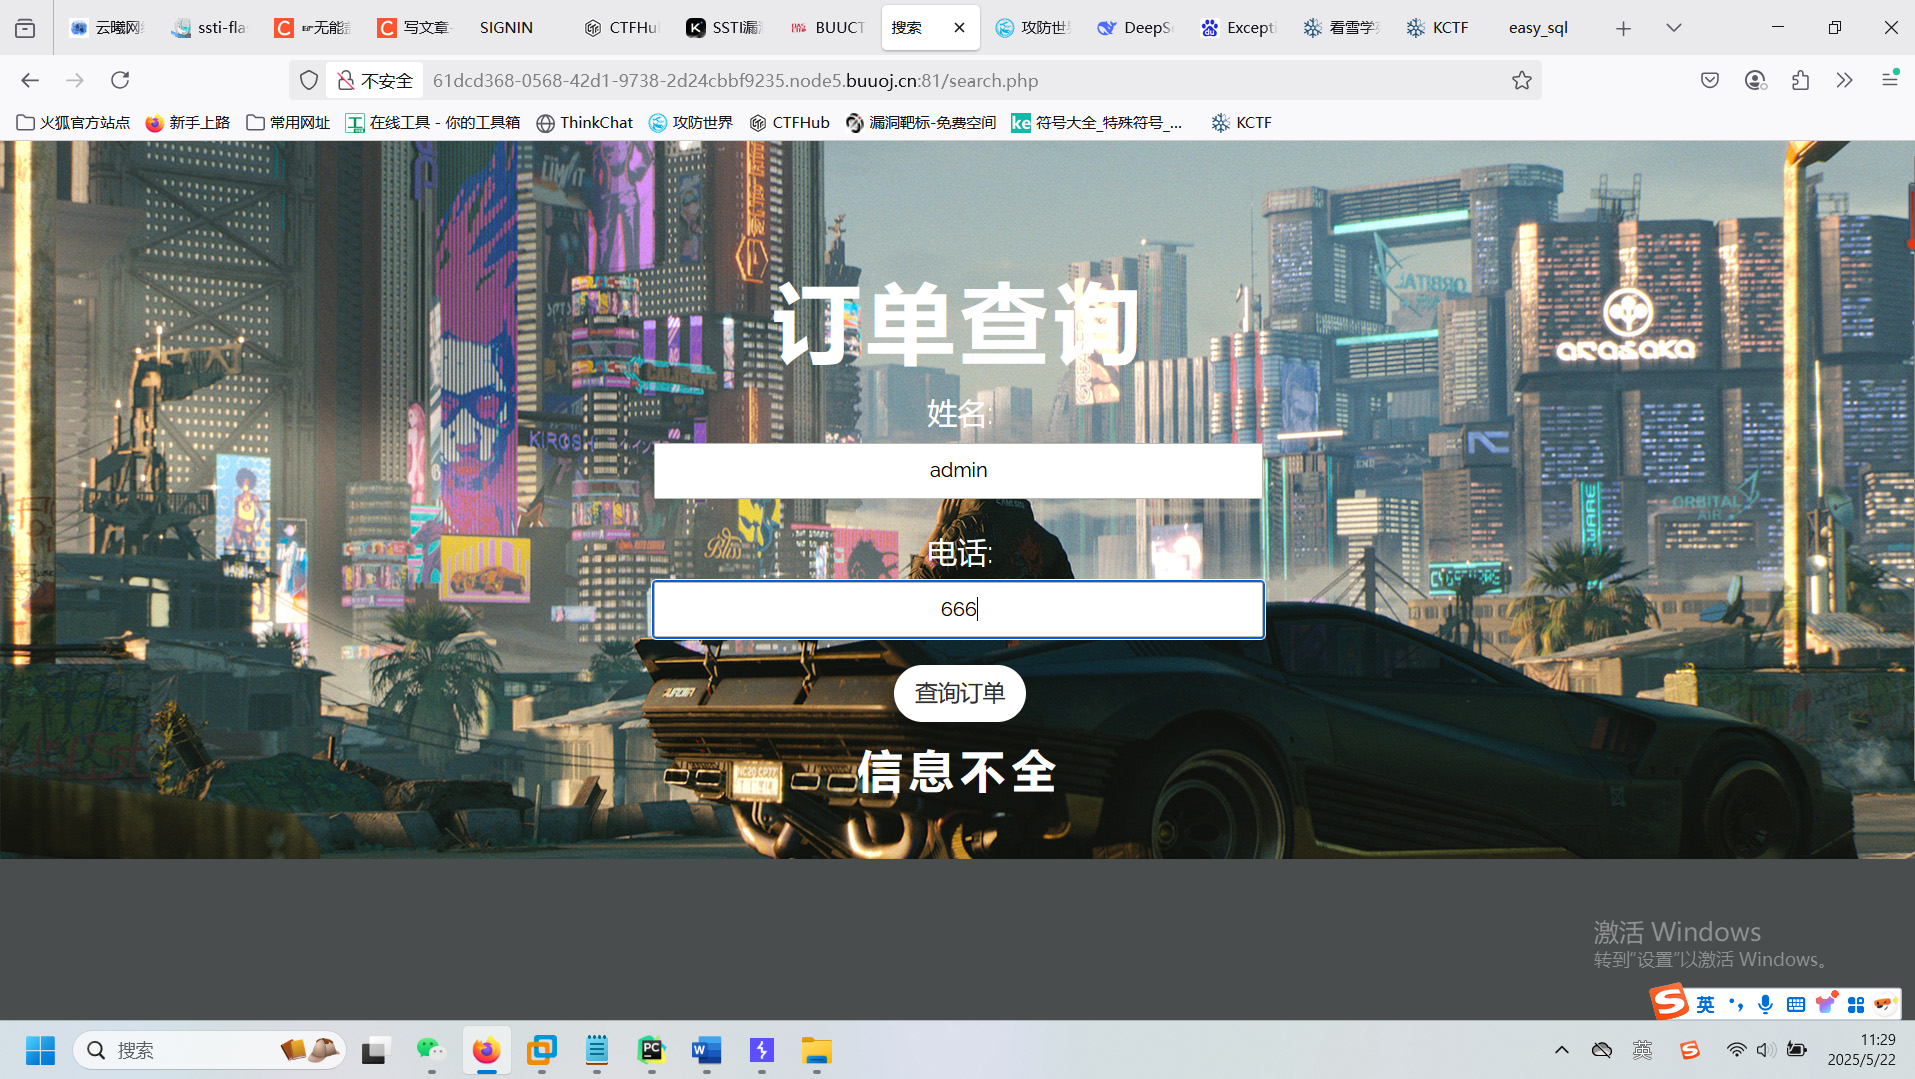The height and width of the screenshot is (1079, 1915).
Task: Open the KCTF bookmark in bookmarks bar
Action: (1241, 122)
